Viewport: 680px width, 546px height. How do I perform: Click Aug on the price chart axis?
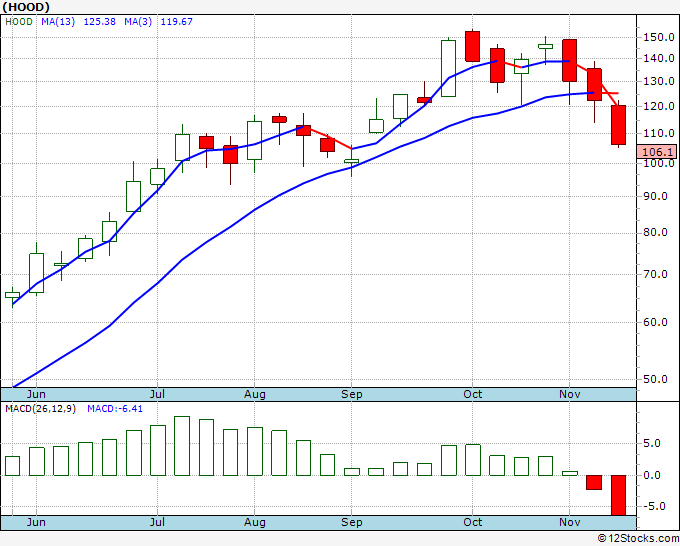click(x=255, y=395)
